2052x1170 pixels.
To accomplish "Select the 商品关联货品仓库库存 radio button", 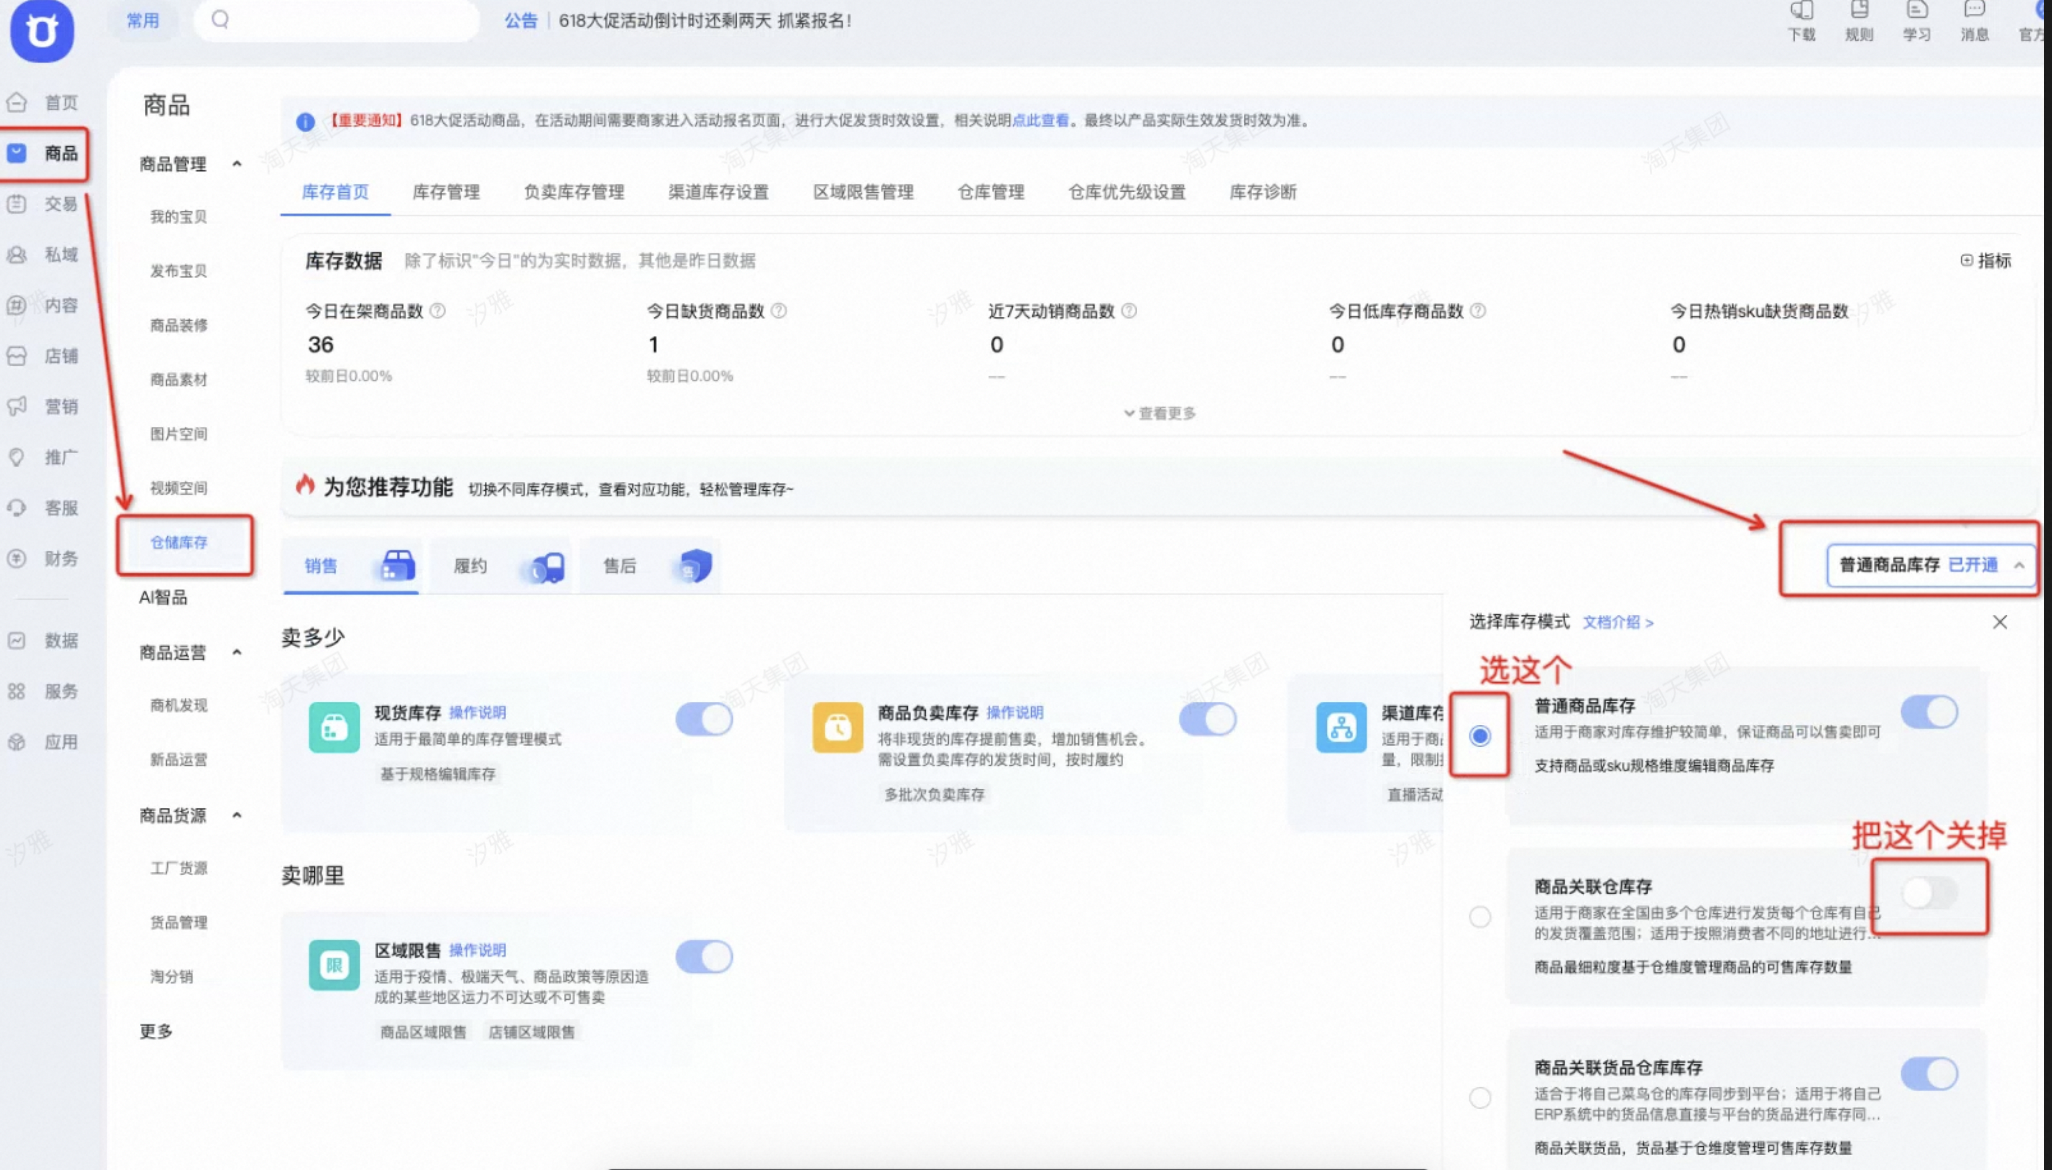I will [1480, 1098].
